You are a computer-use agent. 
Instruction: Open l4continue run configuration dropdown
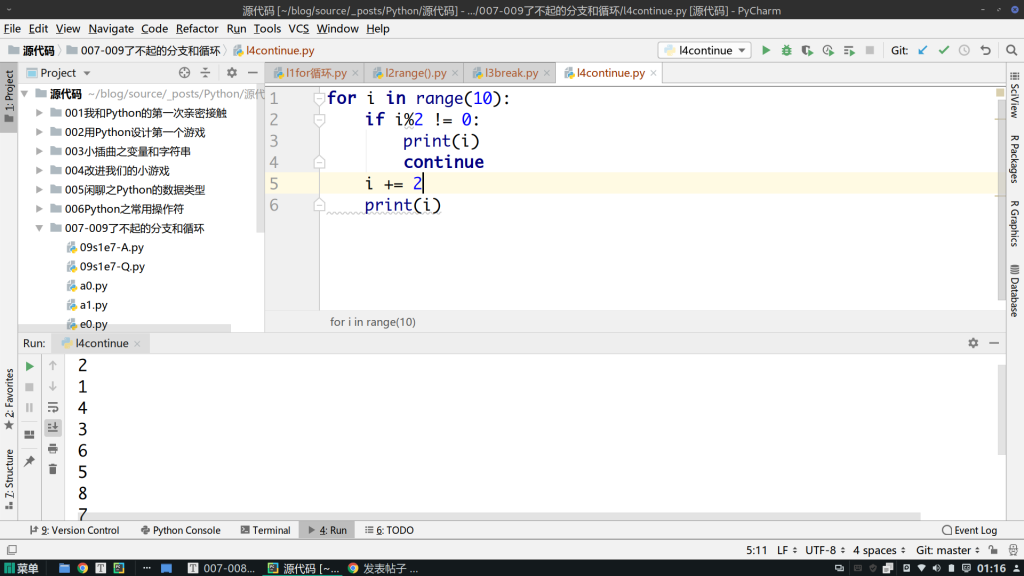(x=705, y=50)
